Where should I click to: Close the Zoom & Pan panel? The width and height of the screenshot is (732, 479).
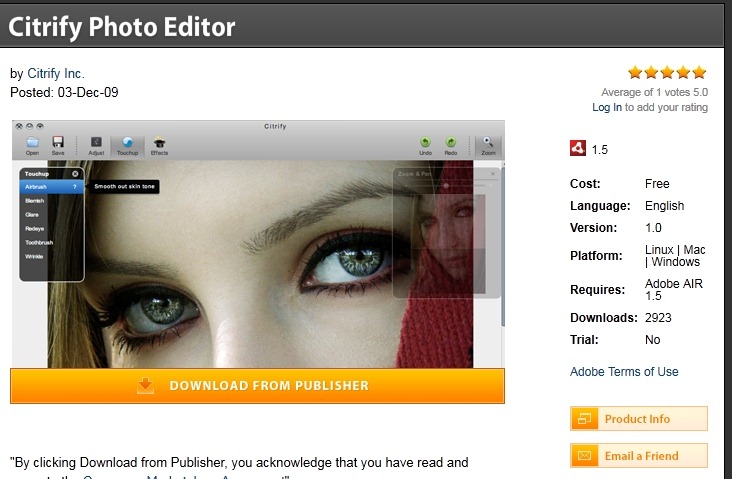click(x=493, y=174)
